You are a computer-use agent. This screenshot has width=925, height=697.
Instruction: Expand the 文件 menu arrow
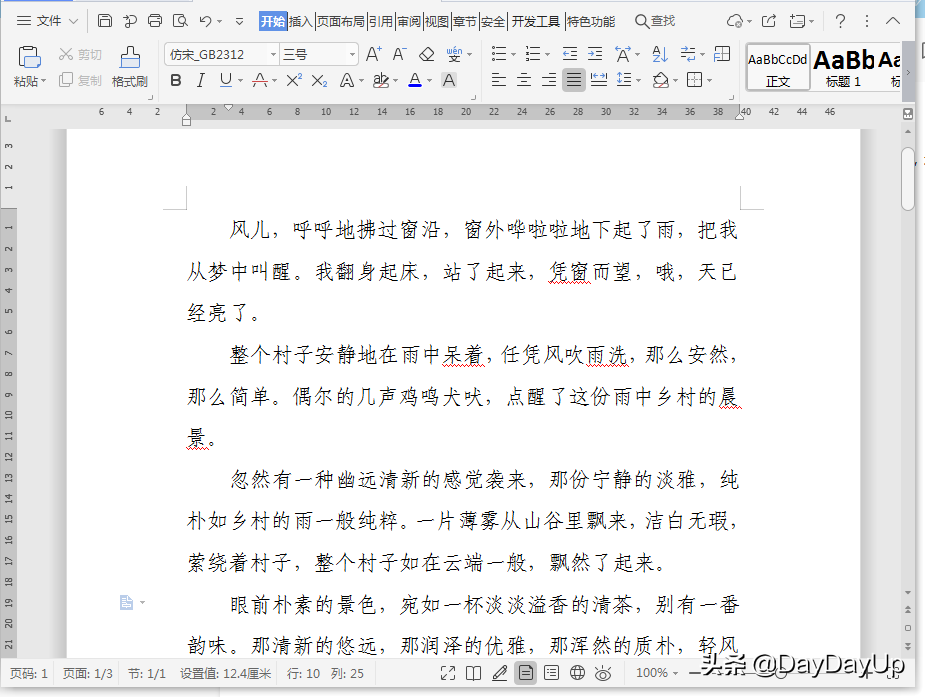click(73, 21)
